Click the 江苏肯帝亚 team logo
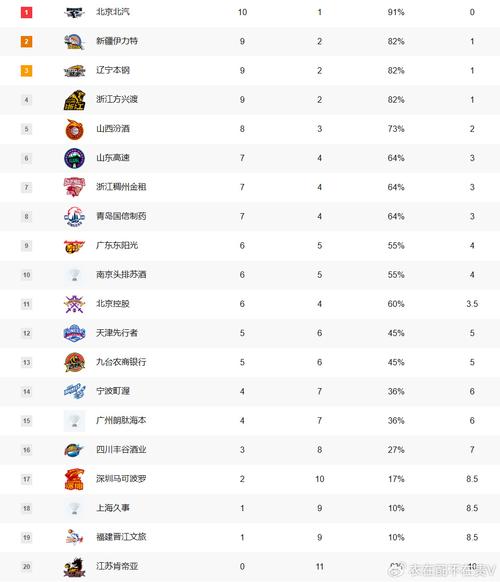The image size is (500, 582). point(74,567)
